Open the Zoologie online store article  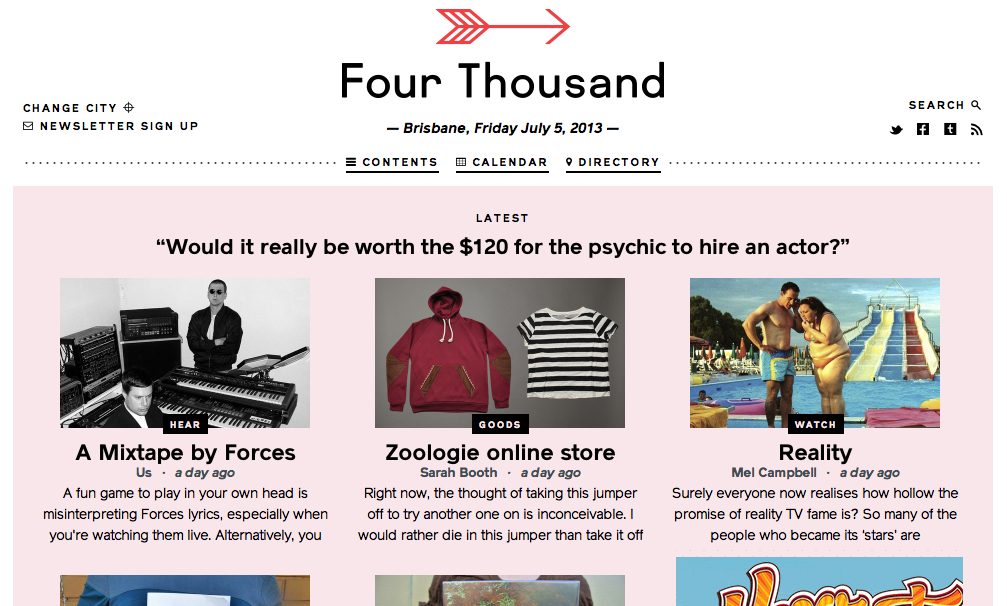500,453
